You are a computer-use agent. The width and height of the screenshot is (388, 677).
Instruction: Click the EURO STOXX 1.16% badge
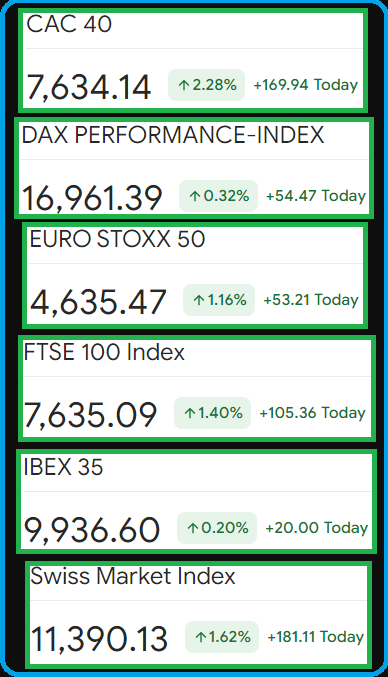[219, 300]
